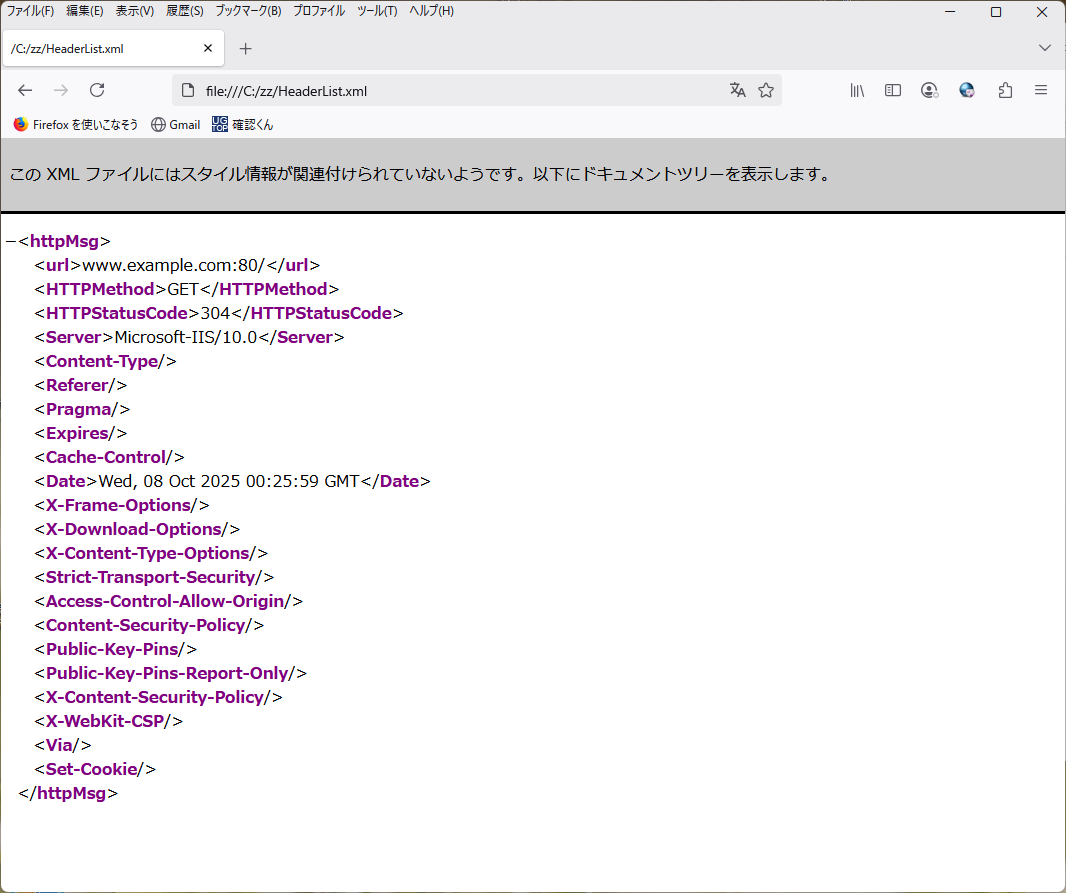Open the ヘルプ(H) menu
Screen dimensions: 1066x893
[432, 11]
